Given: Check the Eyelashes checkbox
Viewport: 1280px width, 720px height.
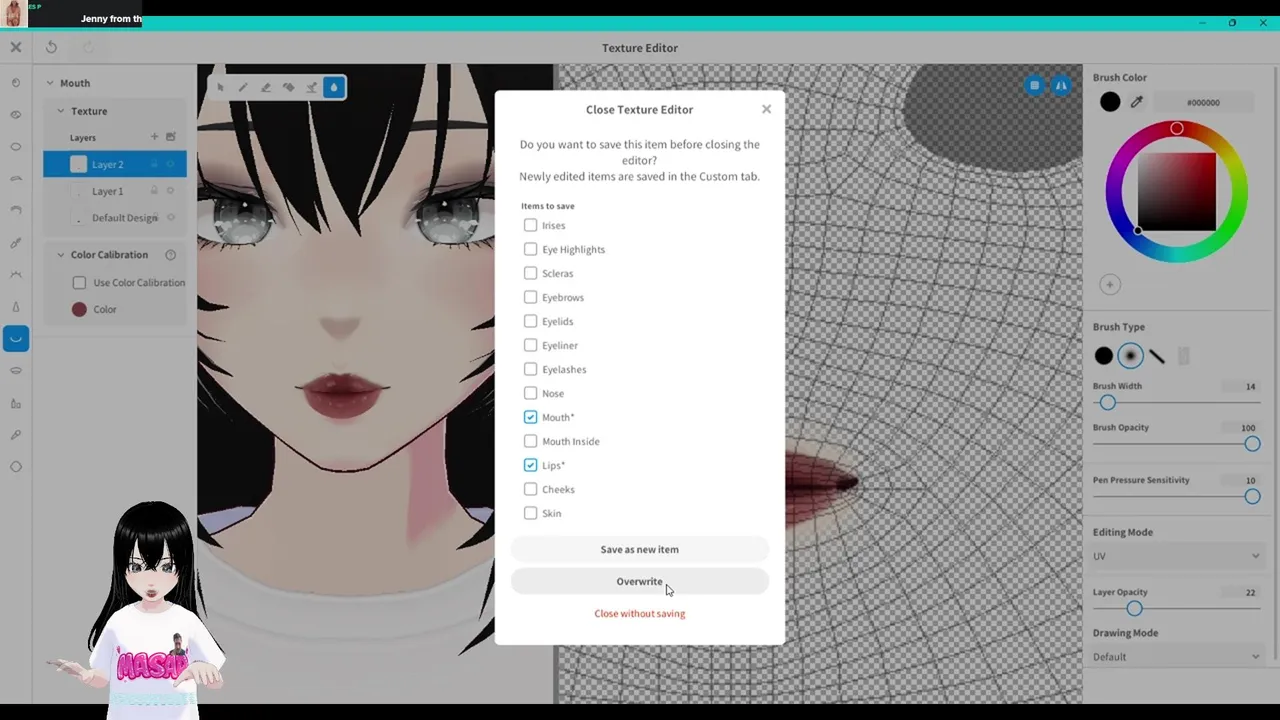Looking at the screenshot, I should coord(530,369).
